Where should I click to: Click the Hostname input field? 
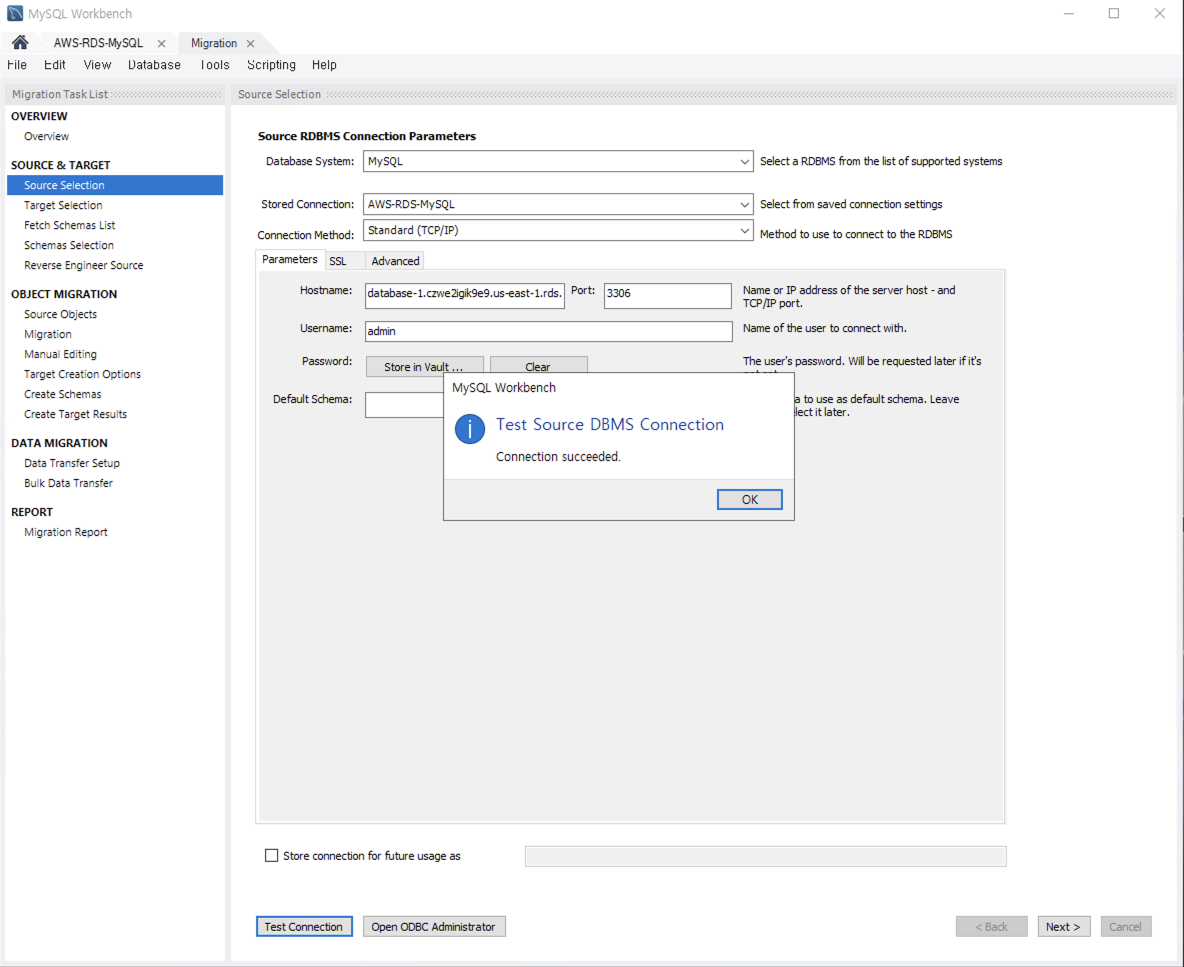[x=464, y=295]
